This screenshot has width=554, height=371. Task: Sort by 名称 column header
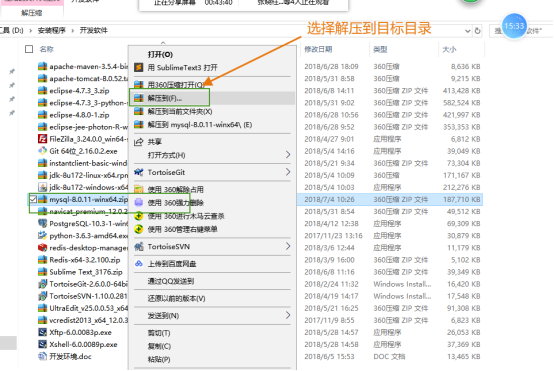tap(46, 49)
